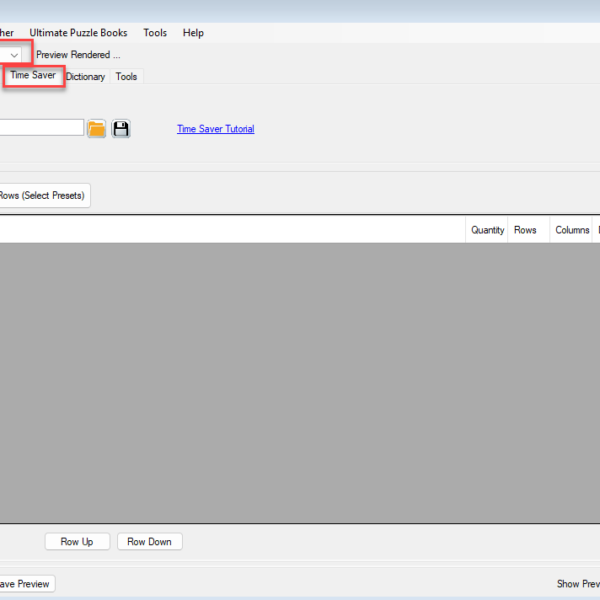
Task: Click the Rows column header
Action: (525, 230)
